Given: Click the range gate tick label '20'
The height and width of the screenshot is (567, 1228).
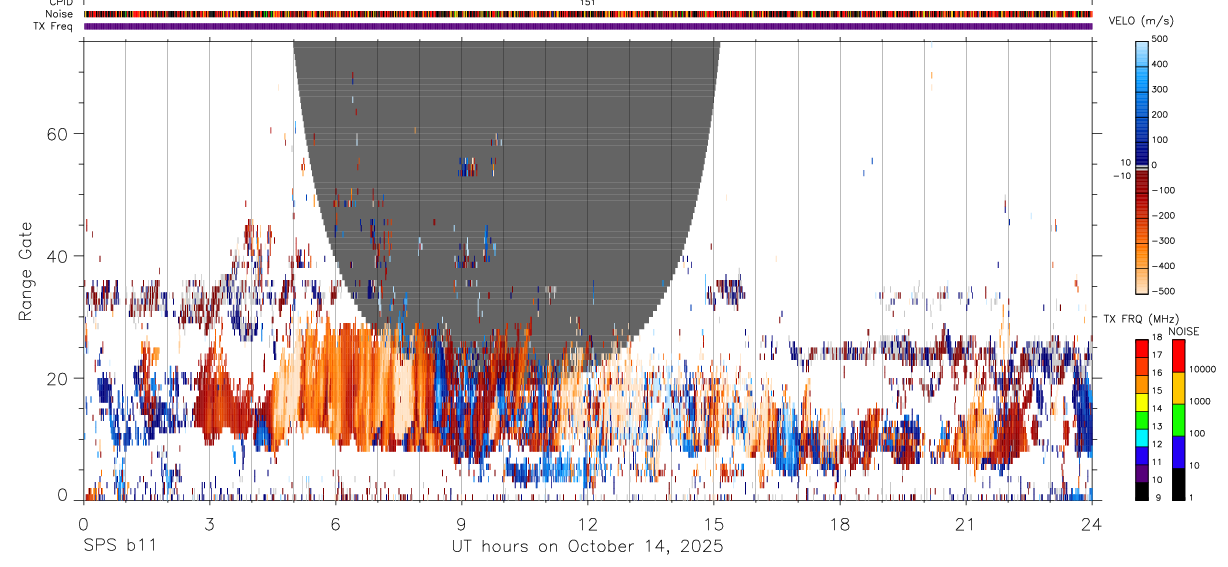Looking at the screenshot, I should tap(57, 378).
